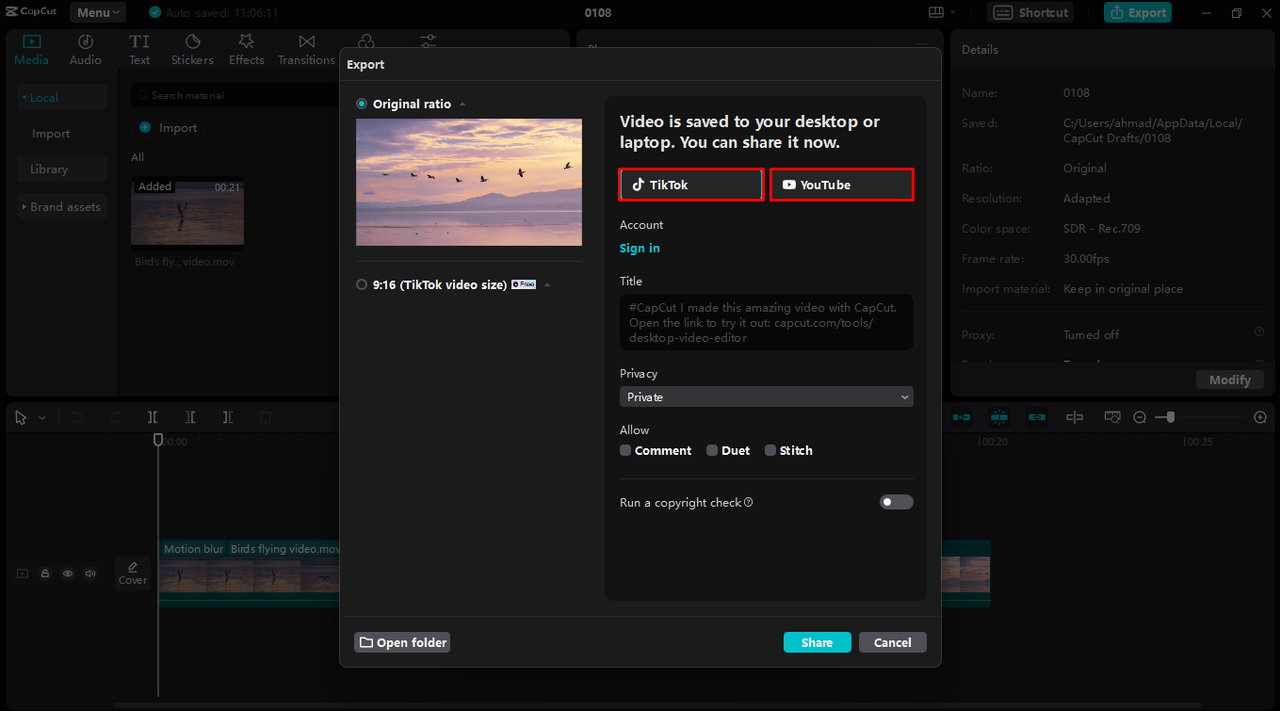Click the Proxy info icon in Details

(1259, 332)
